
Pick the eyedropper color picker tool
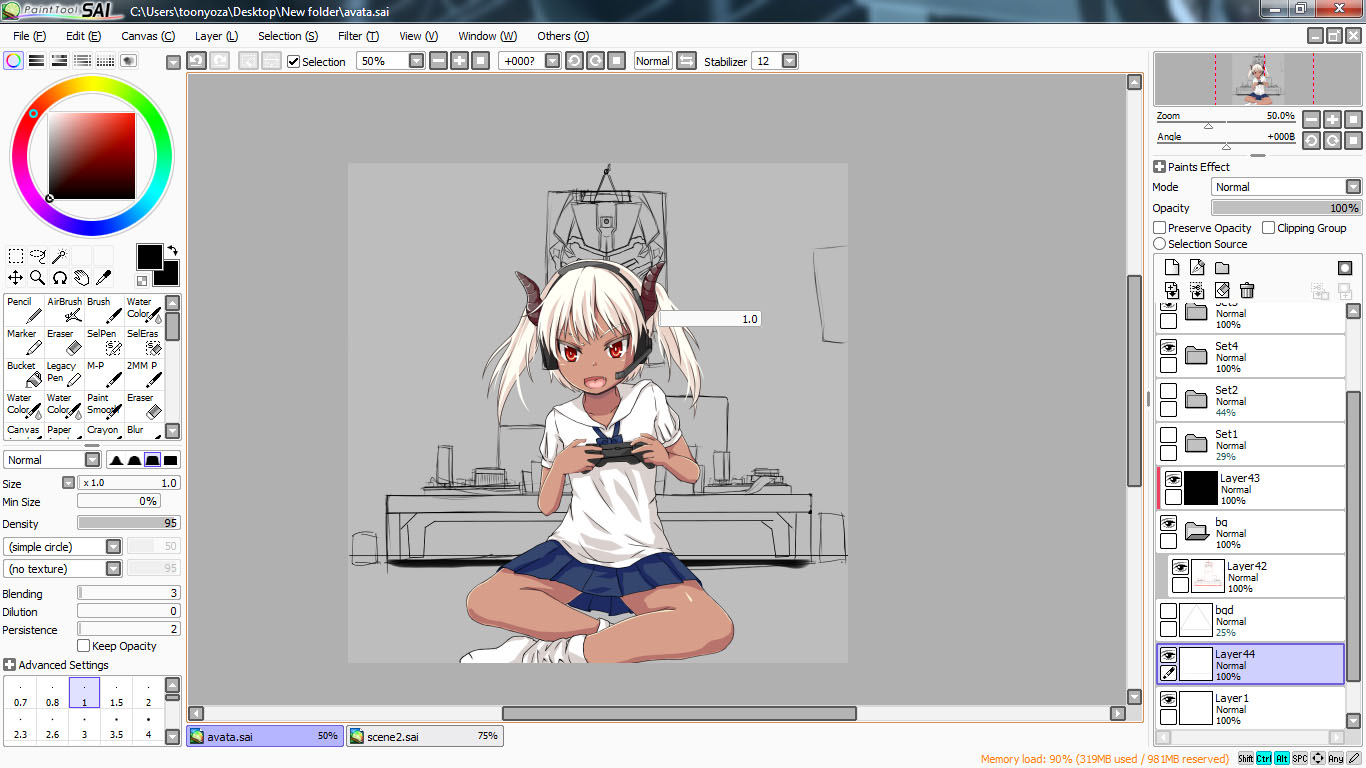pos(104,278)
